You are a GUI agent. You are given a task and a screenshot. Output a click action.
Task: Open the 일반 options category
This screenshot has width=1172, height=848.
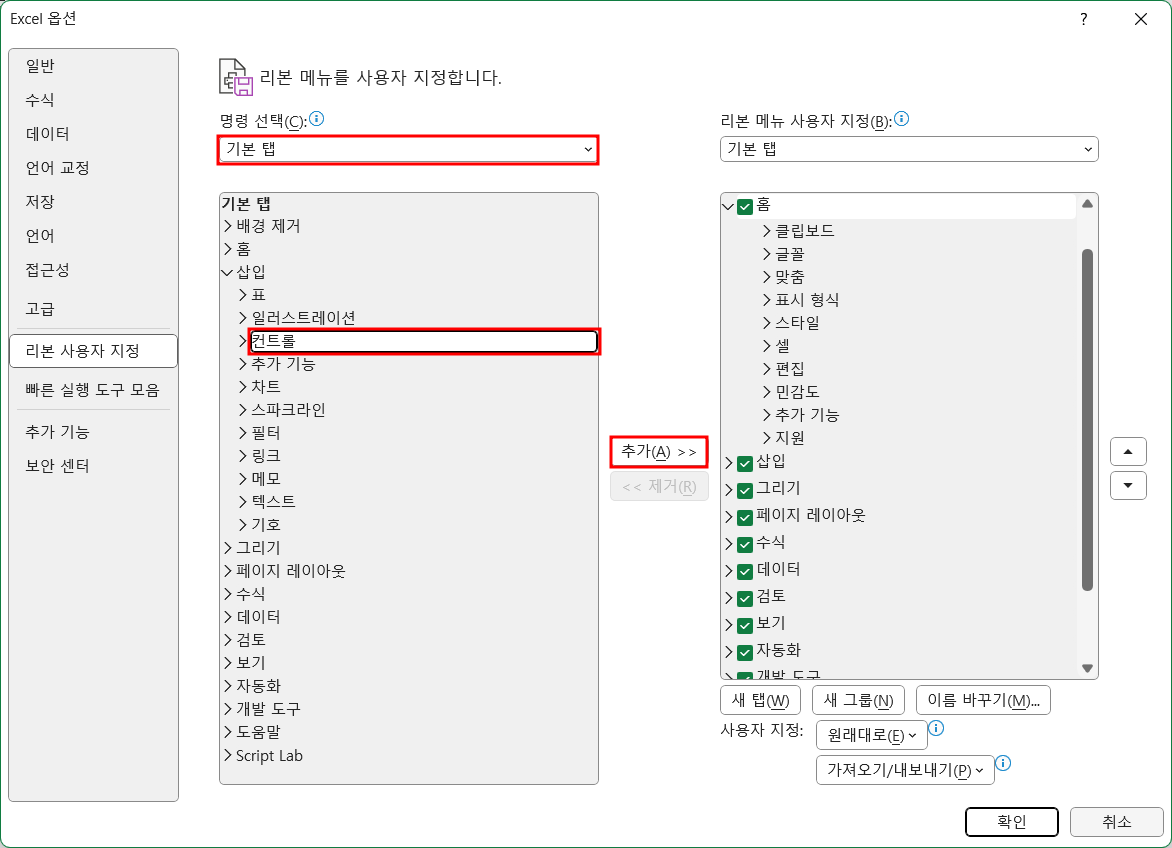(93, 66)
